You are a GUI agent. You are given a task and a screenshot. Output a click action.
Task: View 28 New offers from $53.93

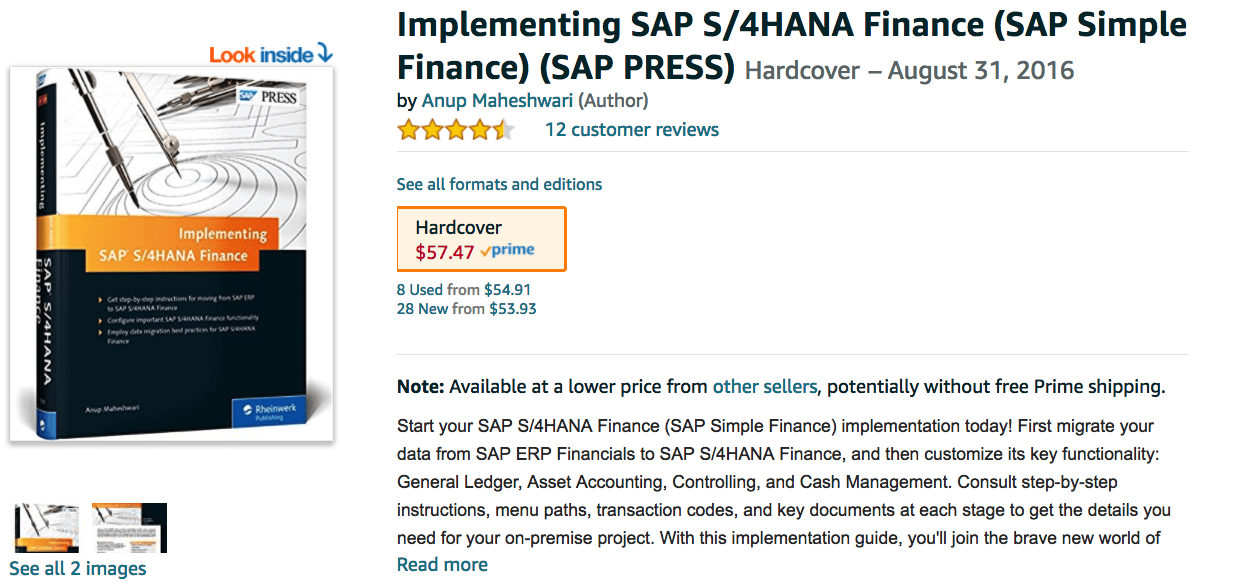pyautogui.click(x=467, y=309)
